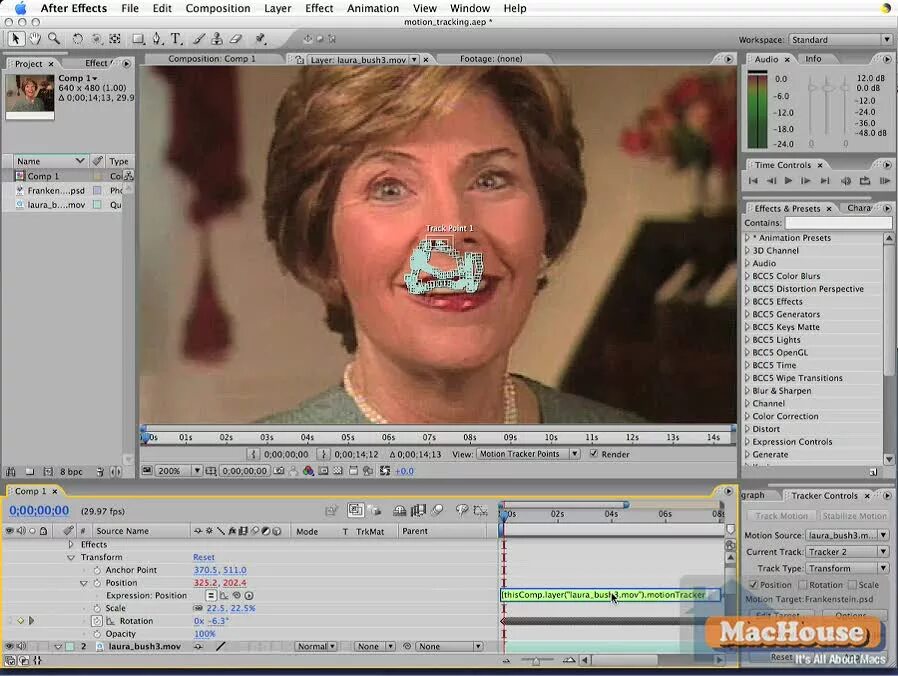This screenshot has height=676, width=898.
Task: Select the arrow Selection tool
Action: click(15, 39)
